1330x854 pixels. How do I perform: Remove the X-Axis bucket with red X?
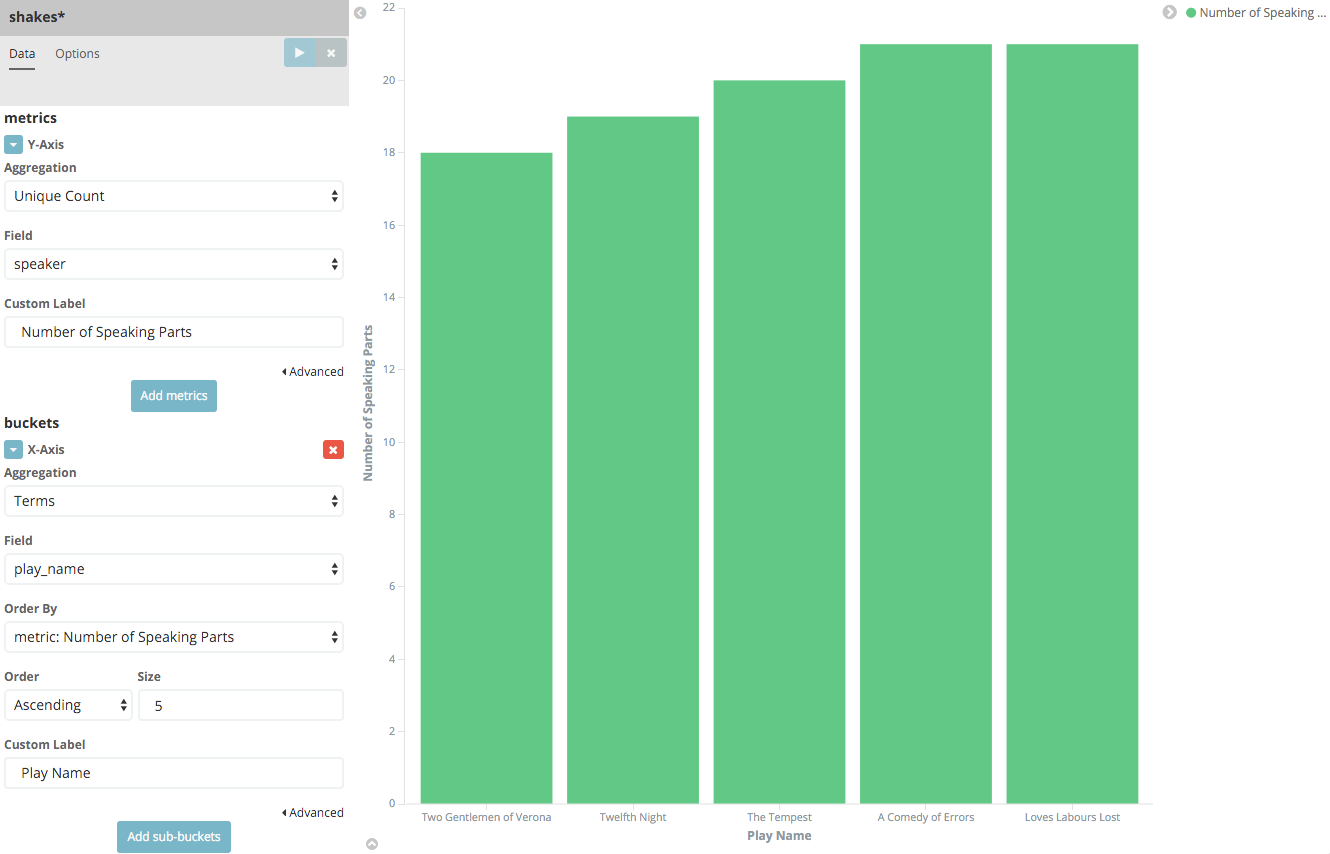pyautogui.click(x=333, y=450)
